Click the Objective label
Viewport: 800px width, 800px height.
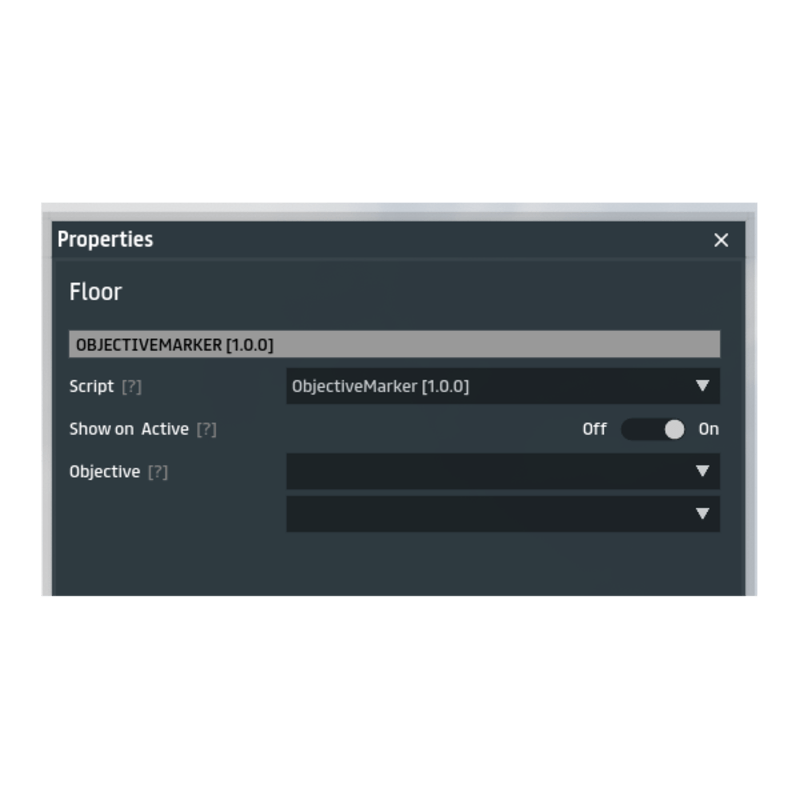[x=105, y=472]
